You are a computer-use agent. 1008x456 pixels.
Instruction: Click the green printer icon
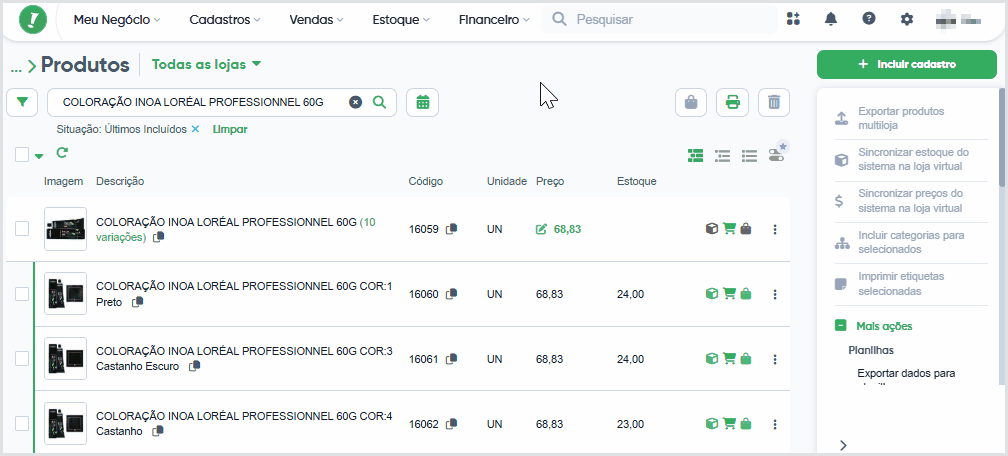pos(732,102)
